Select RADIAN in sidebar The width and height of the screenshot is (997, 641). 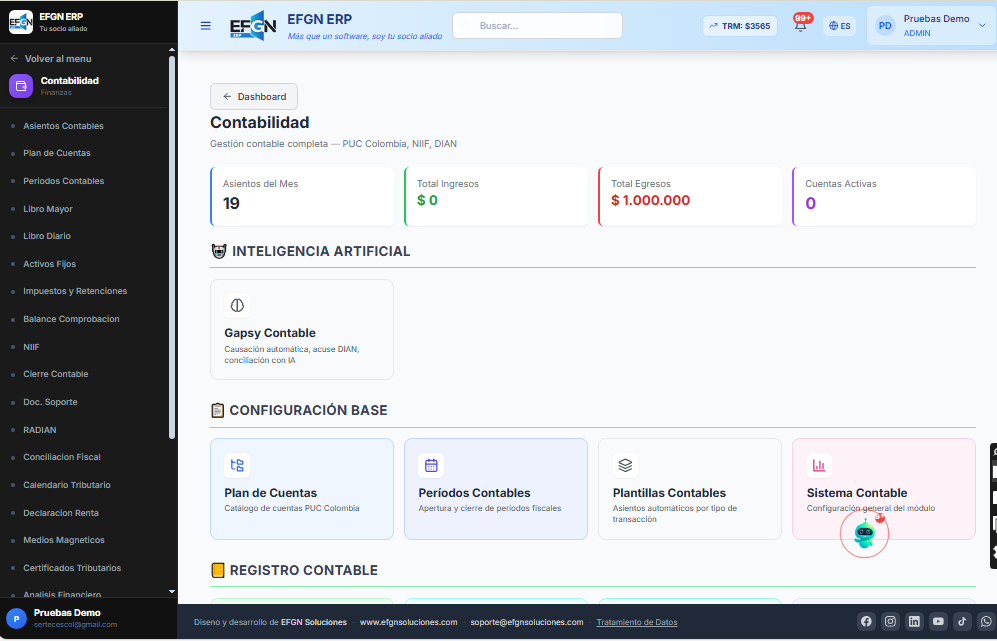click(39, 430)
